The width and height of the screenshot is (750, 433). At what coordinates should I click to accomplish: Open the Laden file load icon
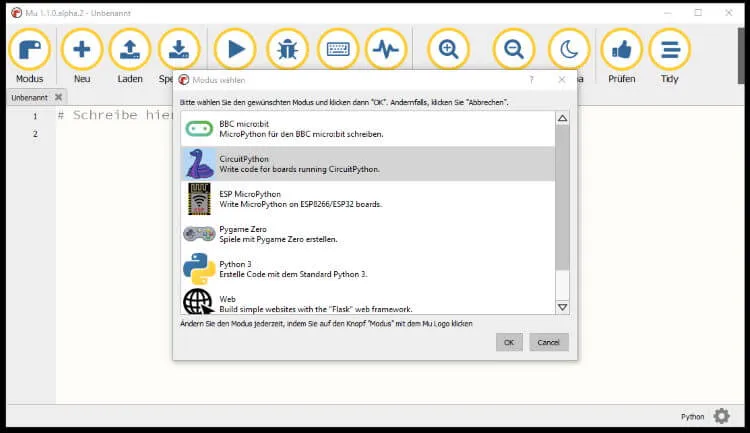pos(130,49)
